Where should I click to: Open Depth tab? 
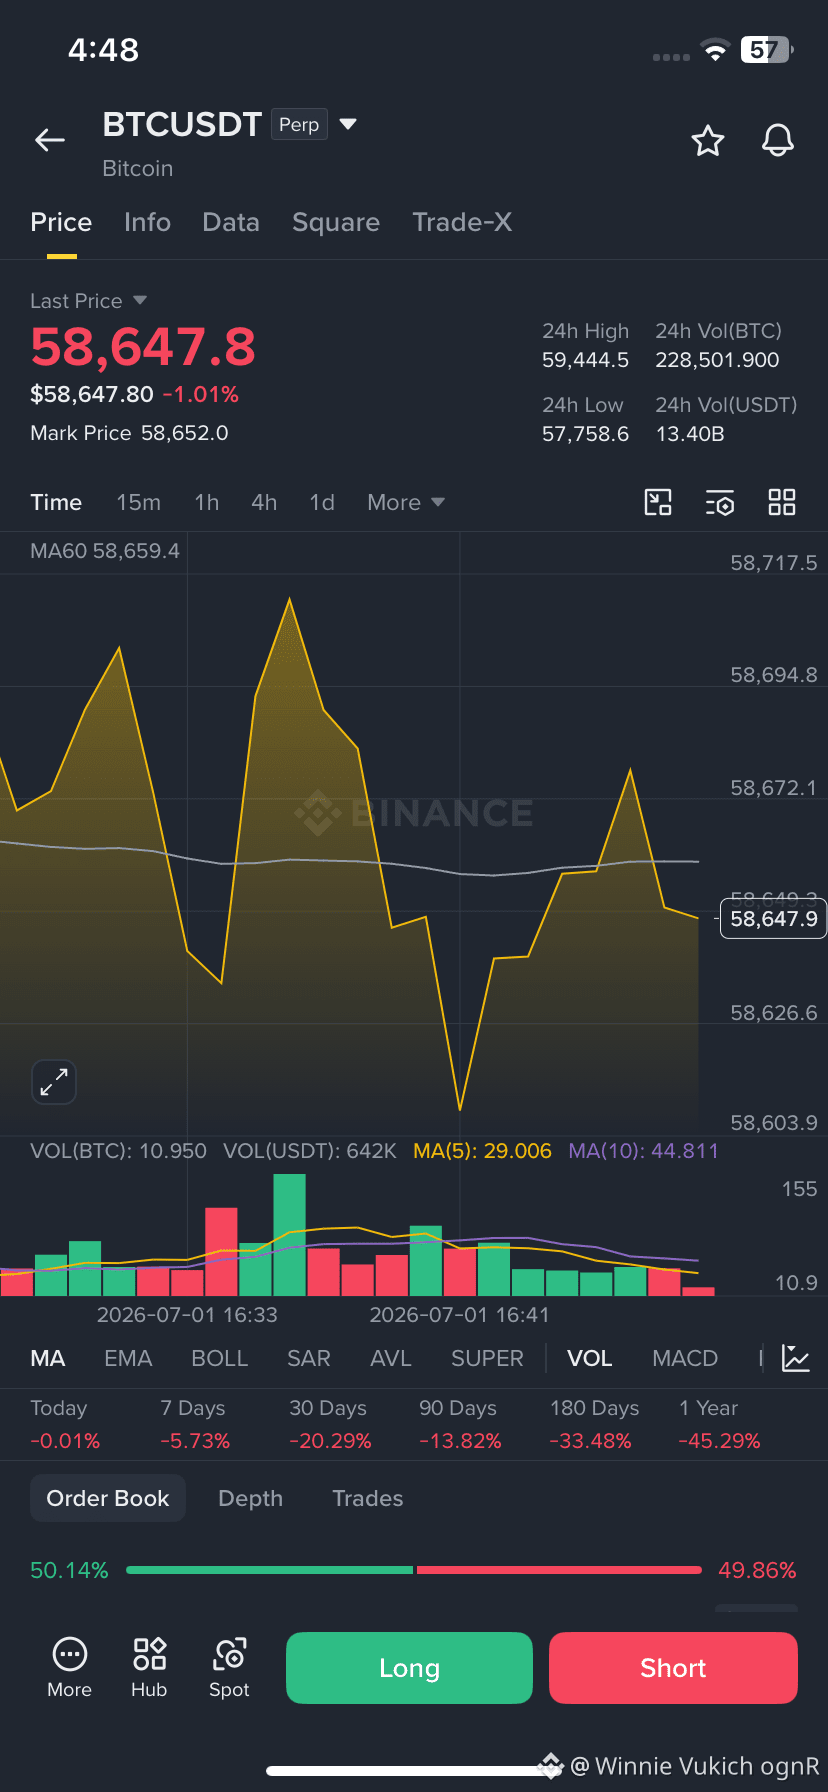[x=250, y=1498]
